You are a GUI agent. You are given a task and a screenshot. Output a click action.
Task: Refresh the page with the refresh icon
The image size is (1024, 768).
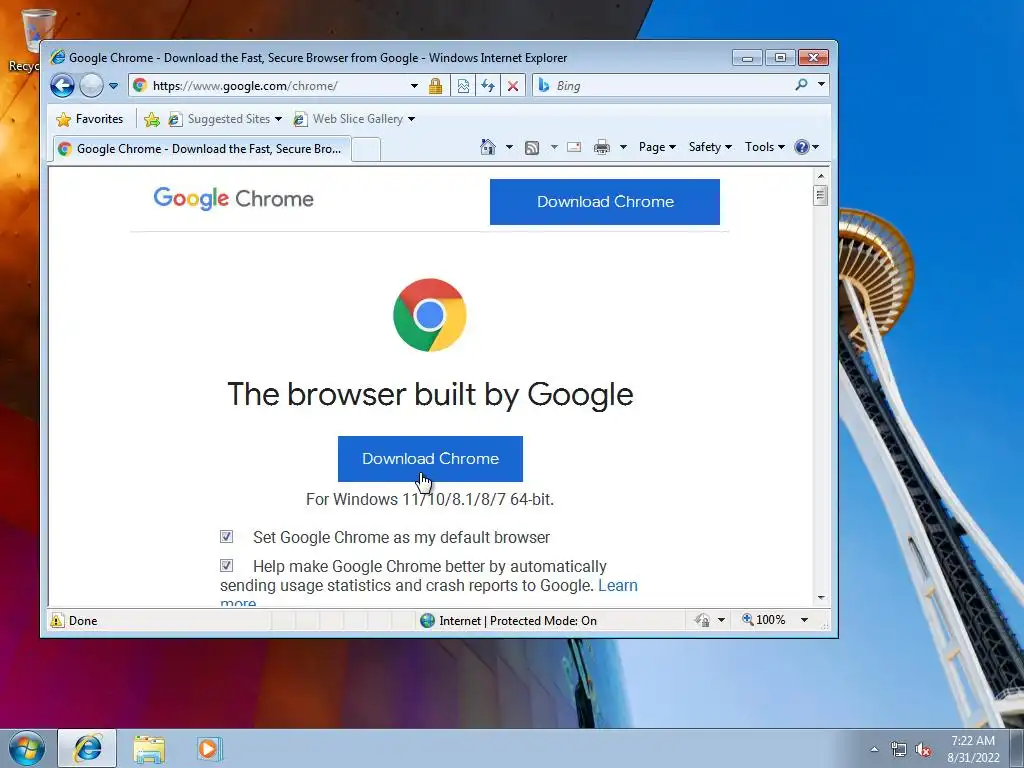488,86
